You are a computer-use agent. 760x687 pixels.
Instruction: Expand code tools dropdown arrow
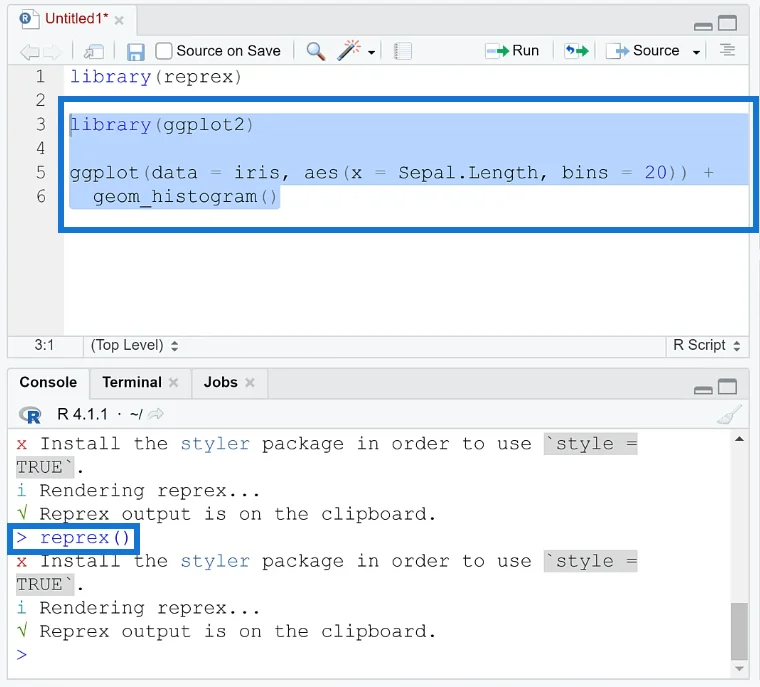coord(371,52)
